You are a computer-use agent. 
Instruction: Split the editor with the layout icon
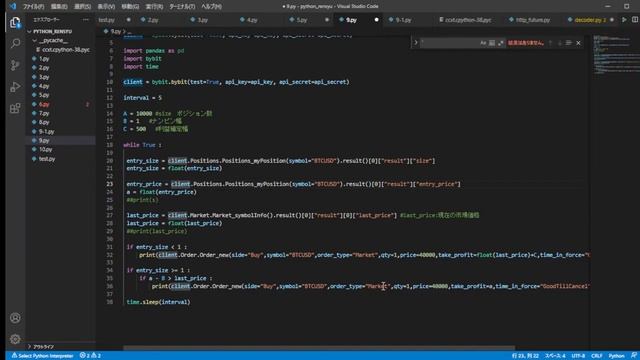[x=635, y=20]
